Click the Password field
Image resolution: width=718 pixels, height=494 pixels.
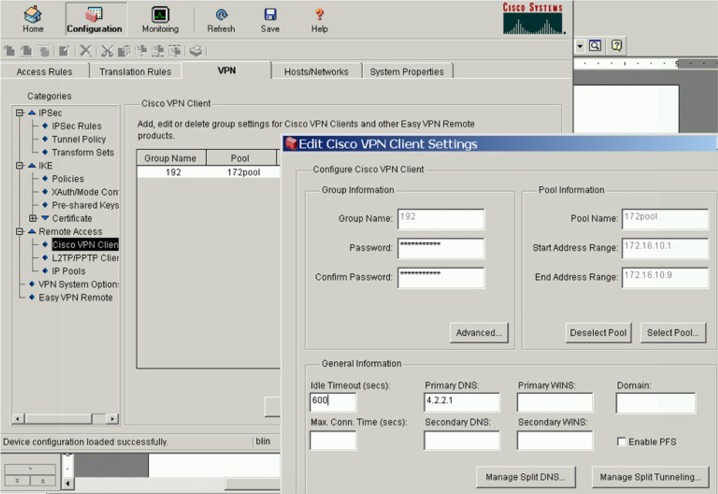tap(441, 249)
